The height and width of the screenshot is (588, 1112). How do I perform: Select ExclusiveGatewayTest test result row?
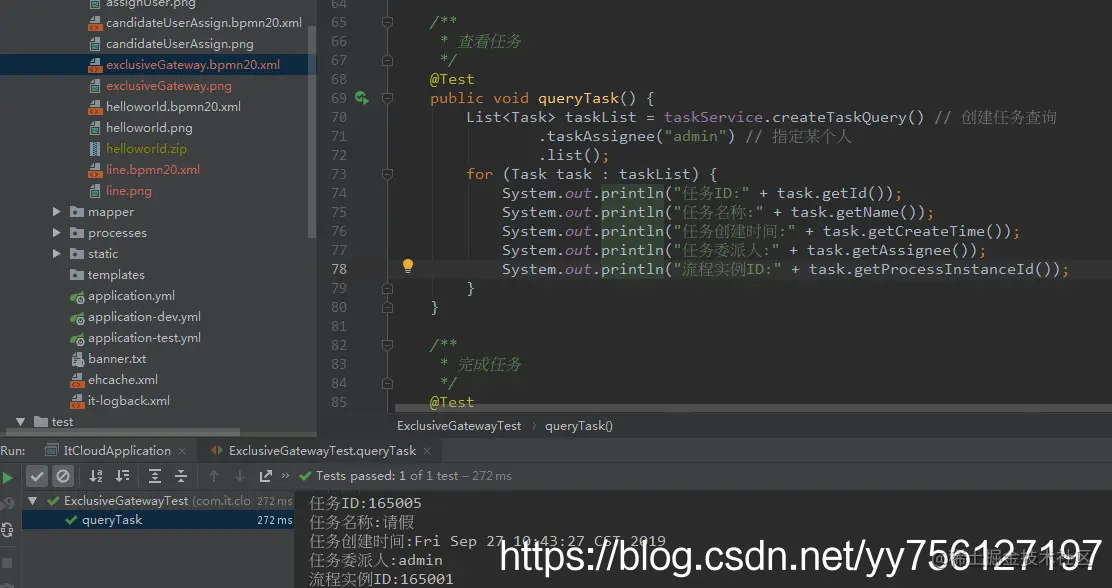pos(157,501)
